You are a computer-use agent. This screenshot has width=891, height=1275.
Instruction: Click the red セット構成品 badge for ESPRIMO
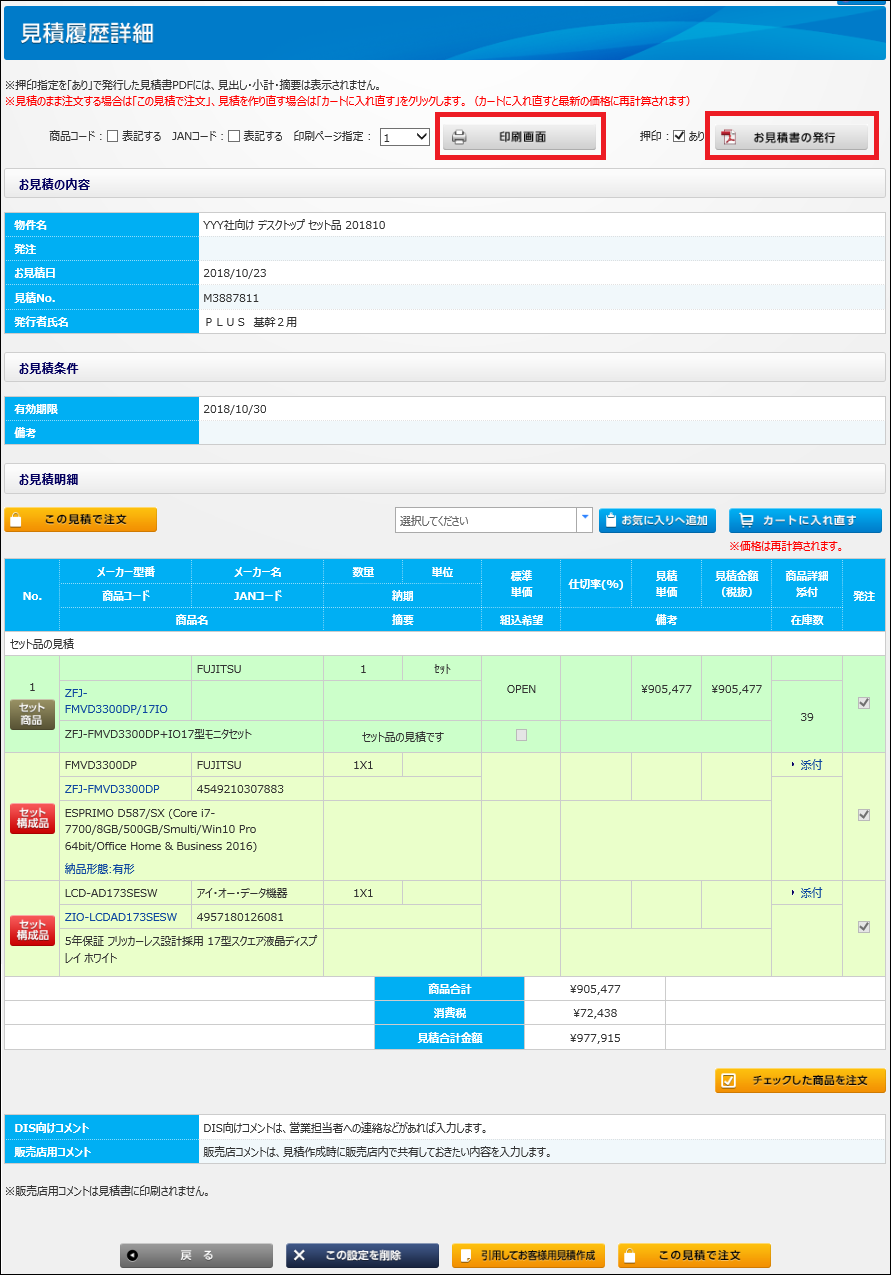tap(31, 818)
